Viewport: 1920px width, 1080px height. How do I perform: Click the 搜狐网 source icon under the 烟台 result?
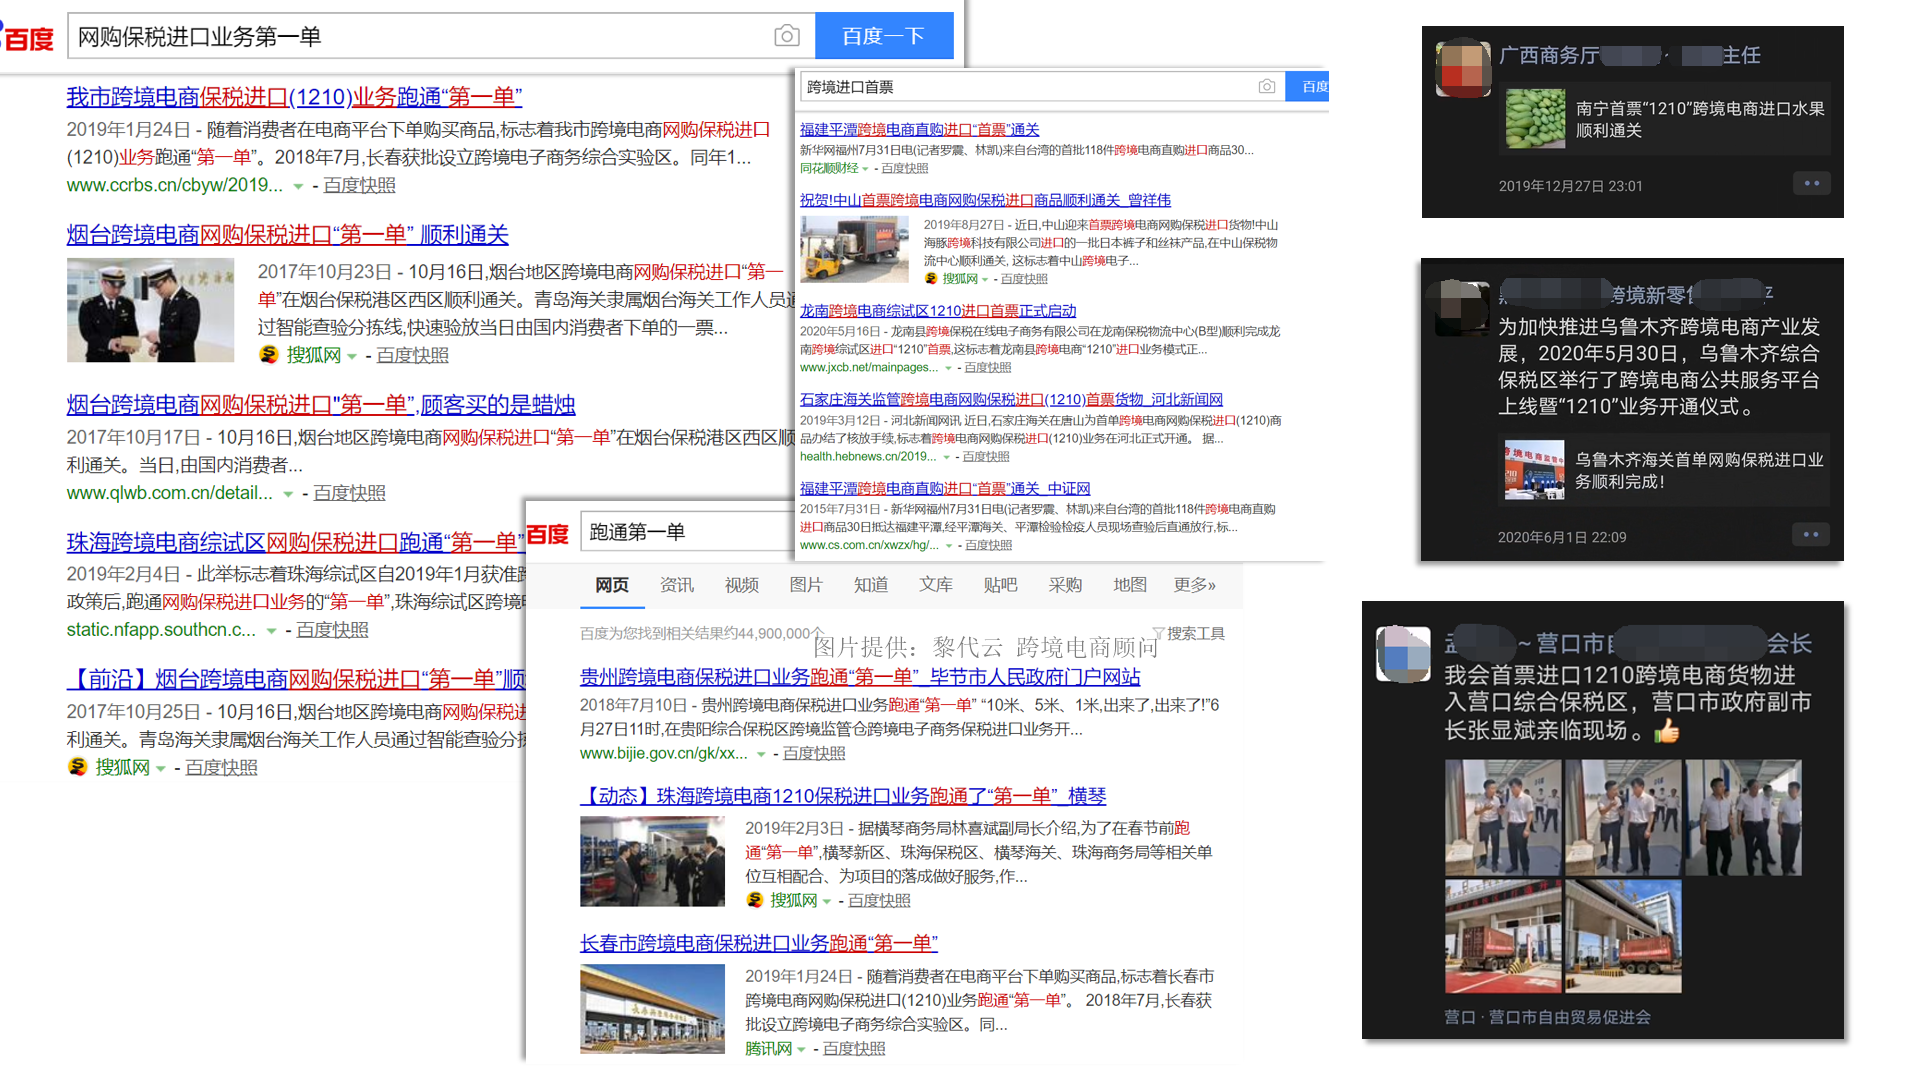point(268,355)
